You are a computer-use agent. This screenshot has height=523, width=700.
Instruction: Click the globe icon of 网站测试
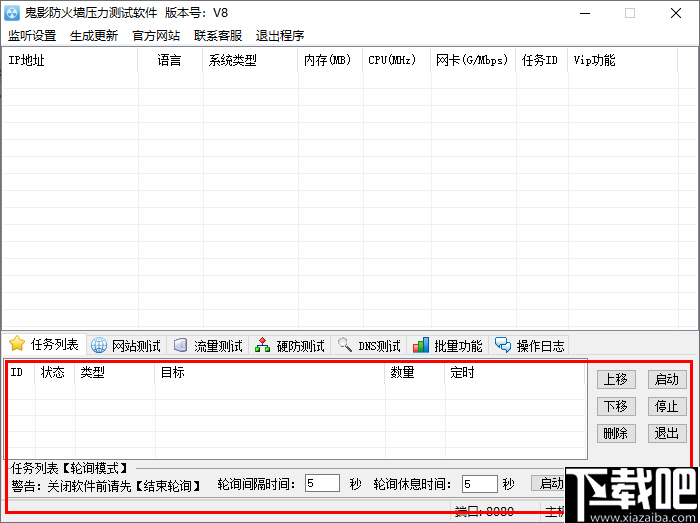click(99, 345)
